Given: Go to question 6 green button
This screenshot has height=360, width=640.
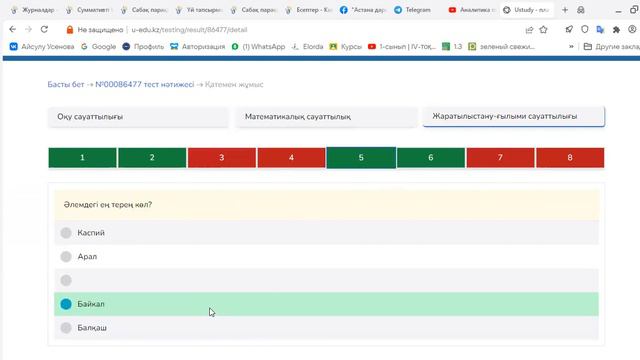Looking at the screenshot, I should [x=431, y=158].
